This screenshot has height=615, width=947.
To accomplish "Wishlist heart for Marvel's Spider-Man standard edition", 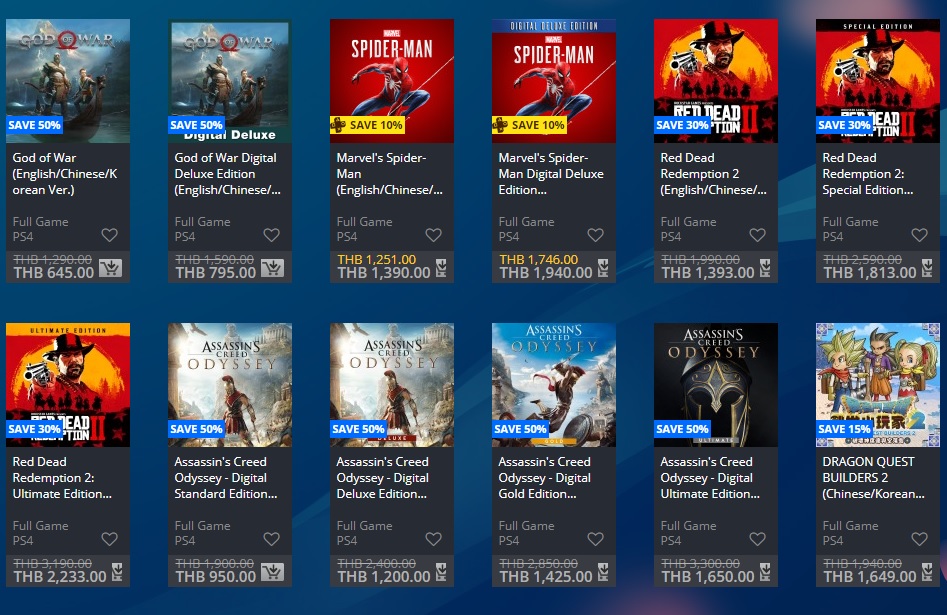I will tap(433, 235).
